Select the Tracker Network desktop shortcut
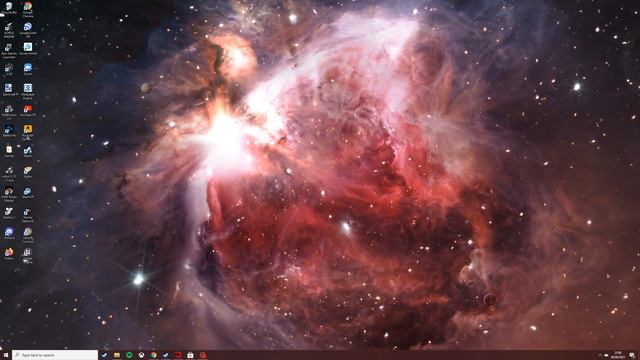Image resolution: width=640 pixels, height=360 pixels. 28,215
